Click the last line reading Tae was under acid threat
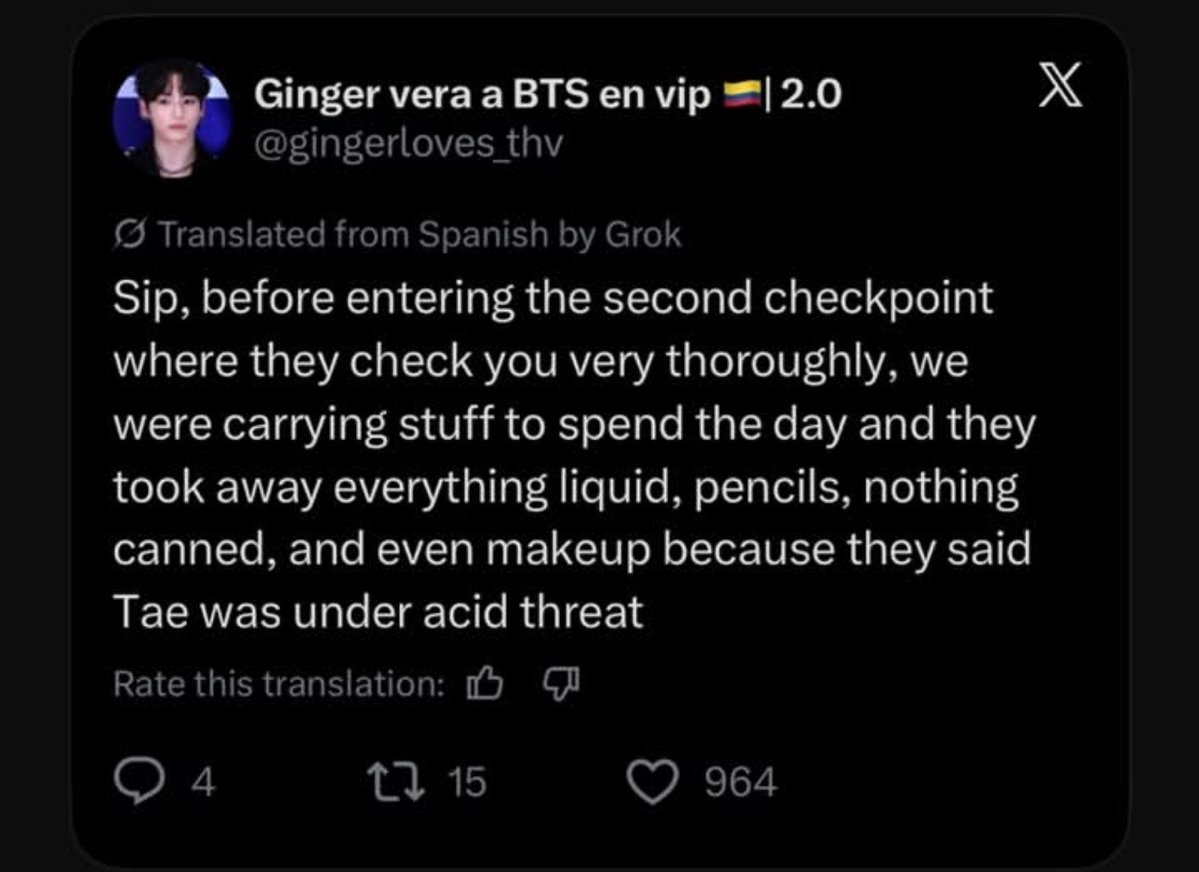Image resolution: width=1199 pixels, height=872 pixels. coord(379,613)
